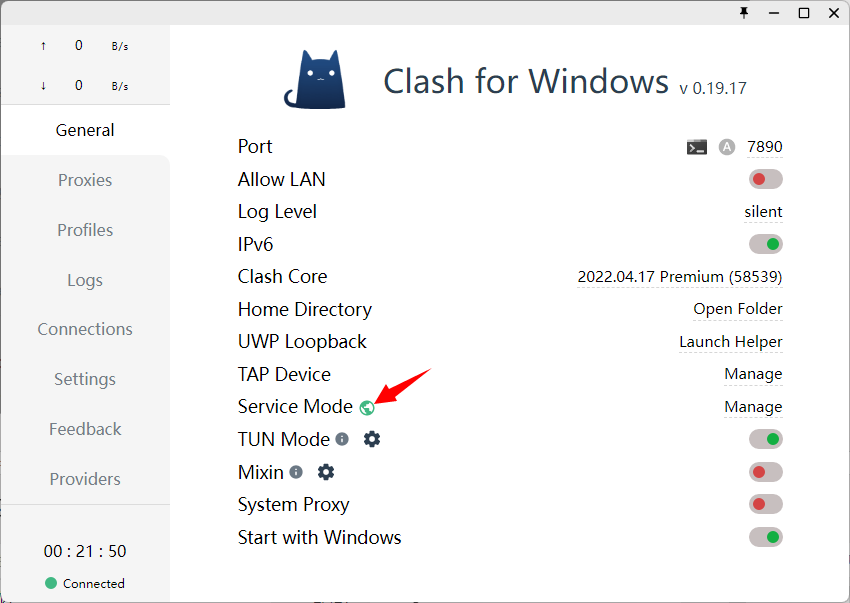Switch to the Proxies tab
Screen dimensions: 850x603
pos(85,180)
